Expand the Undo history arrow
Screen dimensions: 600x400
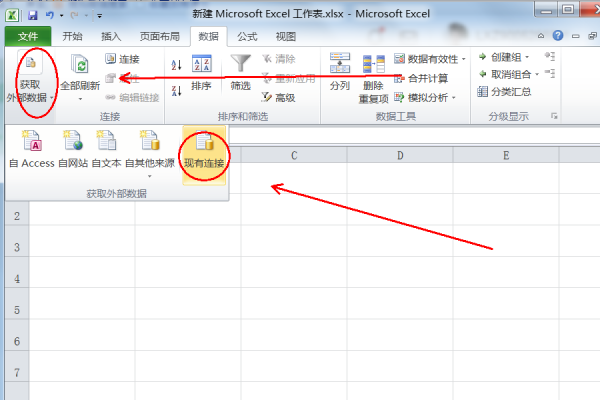62,16
